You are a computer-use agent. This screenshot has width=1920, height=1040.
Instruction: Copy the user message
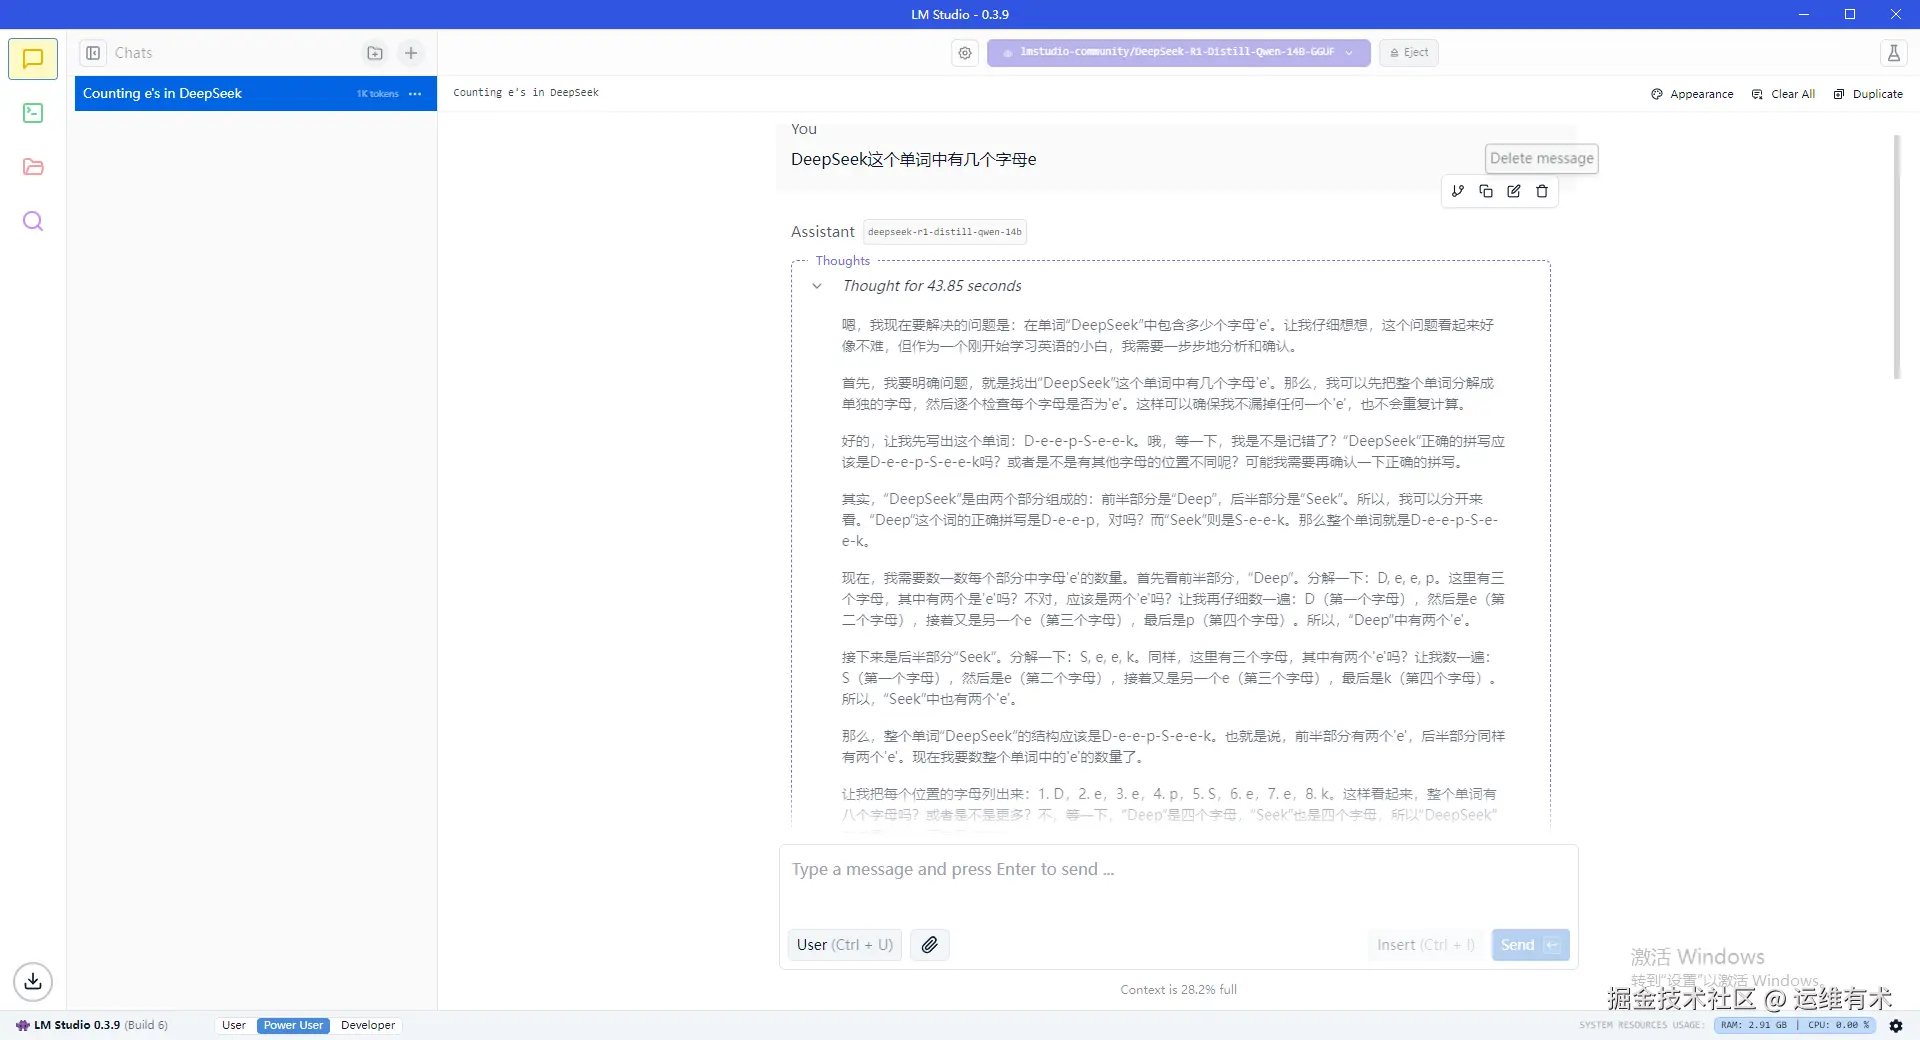pyautogui.click(x=1486, y=191)
